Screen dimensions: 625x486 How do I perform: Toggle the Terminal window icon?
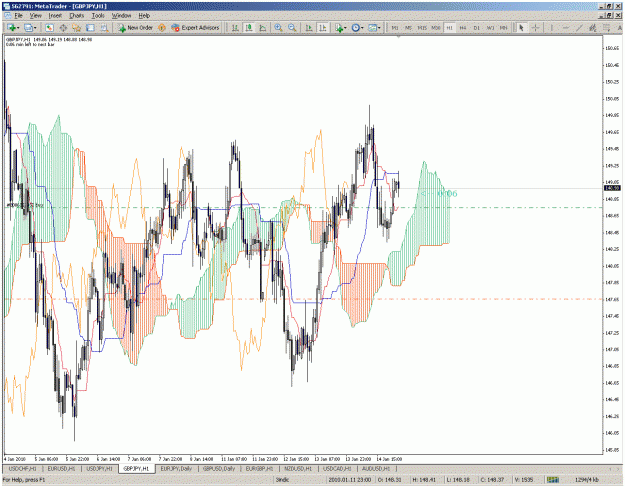coord(90,28)
